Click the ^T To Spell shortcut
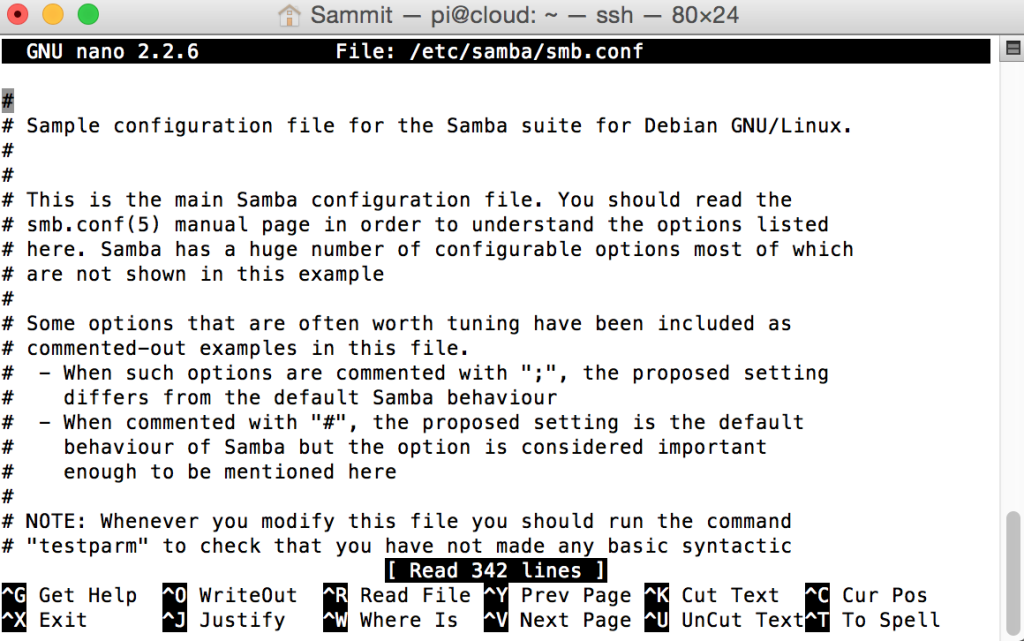Viewport: 1024px width, 641px height. pos(872,619)
